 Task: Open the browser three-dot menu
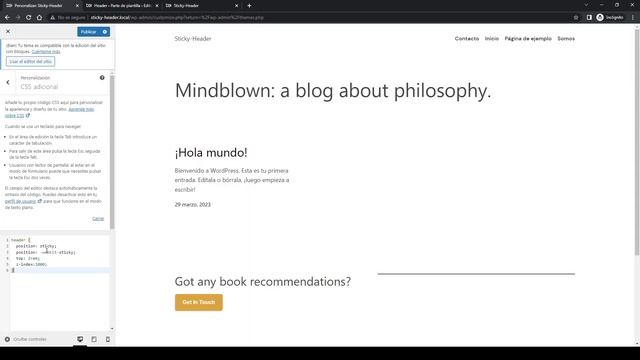pyautogui.click(x=633, y=18)
